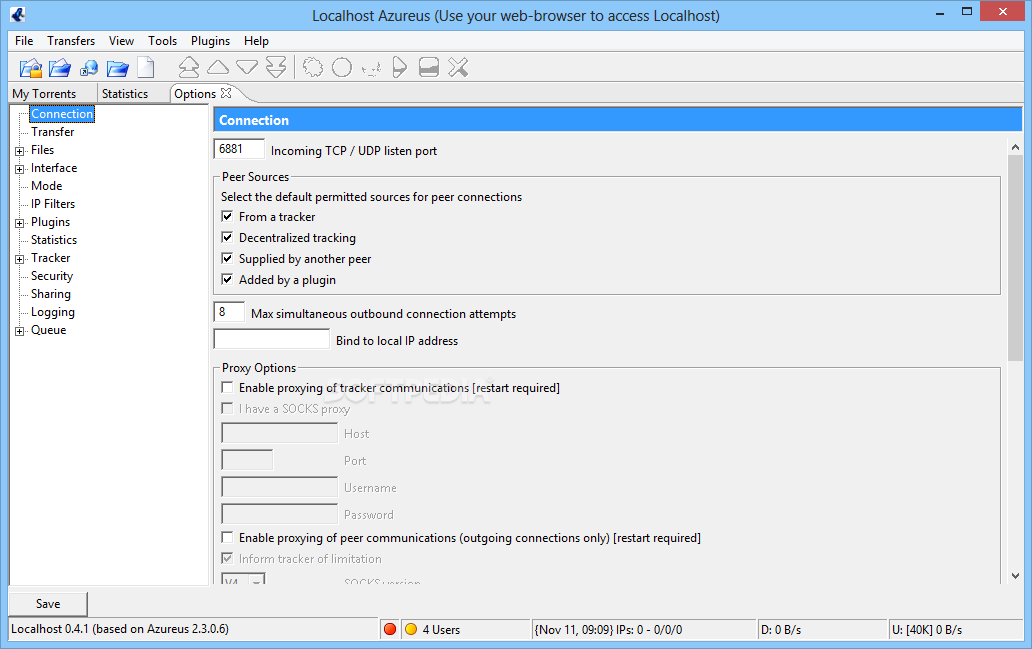Screen dimensions: 1032x649
Task: Click the Azureus title bar logo
Action: coord(18,14)
